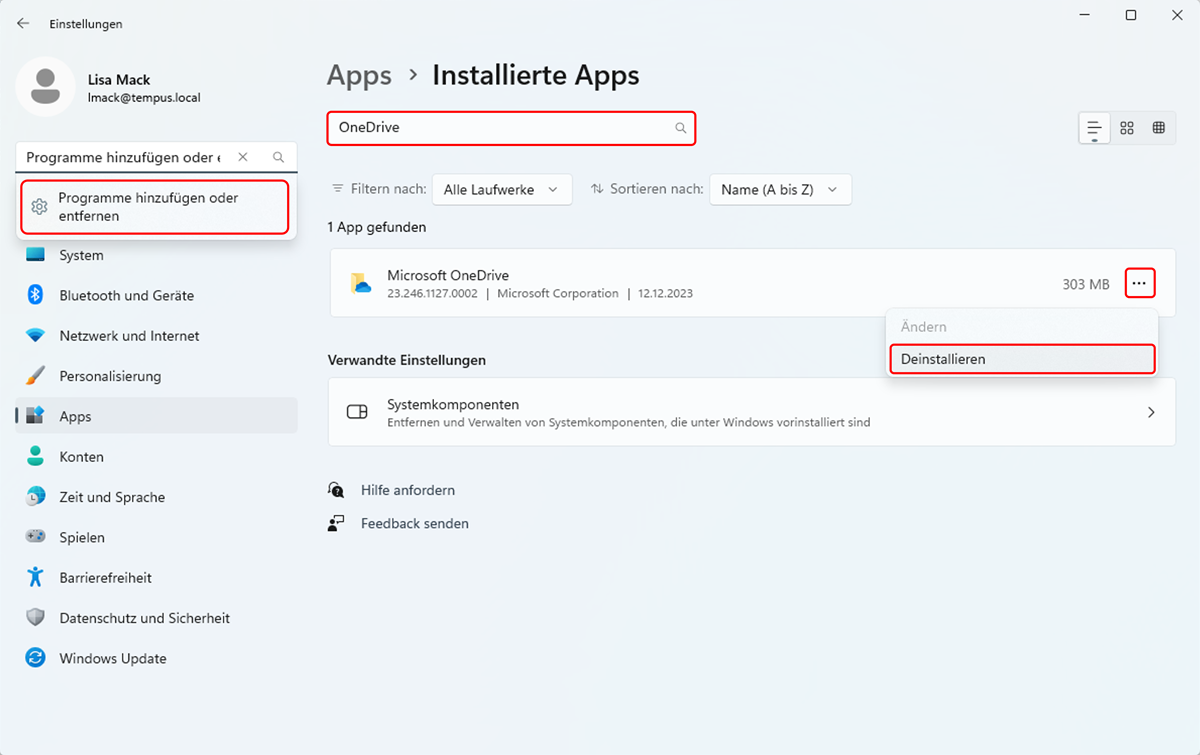Click version number 23.246.1127.0002
The image size is (1200, 755).
pos(433,294)
